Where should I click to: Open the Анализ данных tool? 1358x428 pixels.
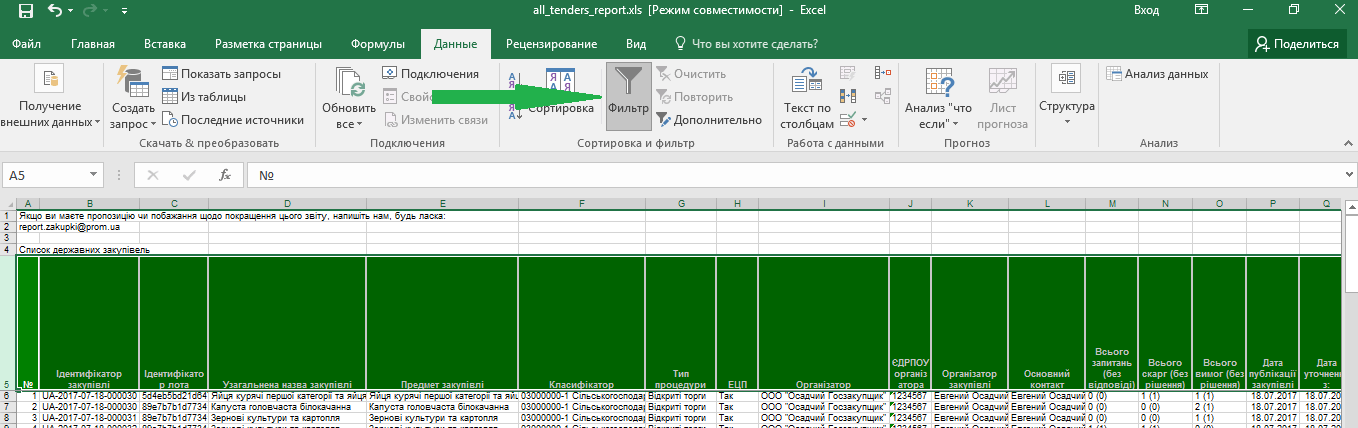(x=1157, y=74)
